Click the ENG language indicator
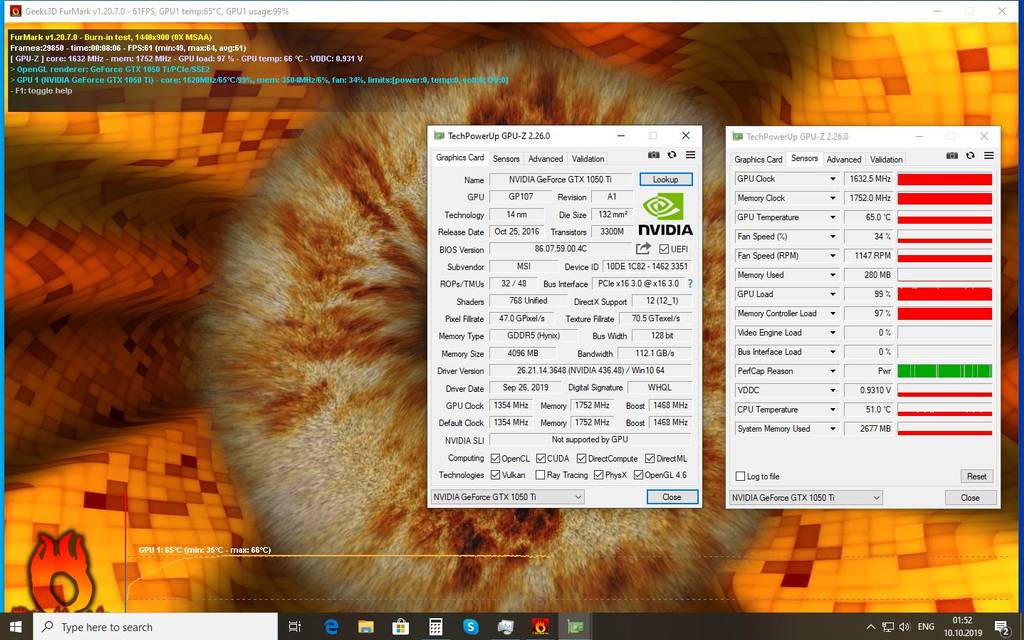This screenshot has width=1024, height=640. pos(926,627)
